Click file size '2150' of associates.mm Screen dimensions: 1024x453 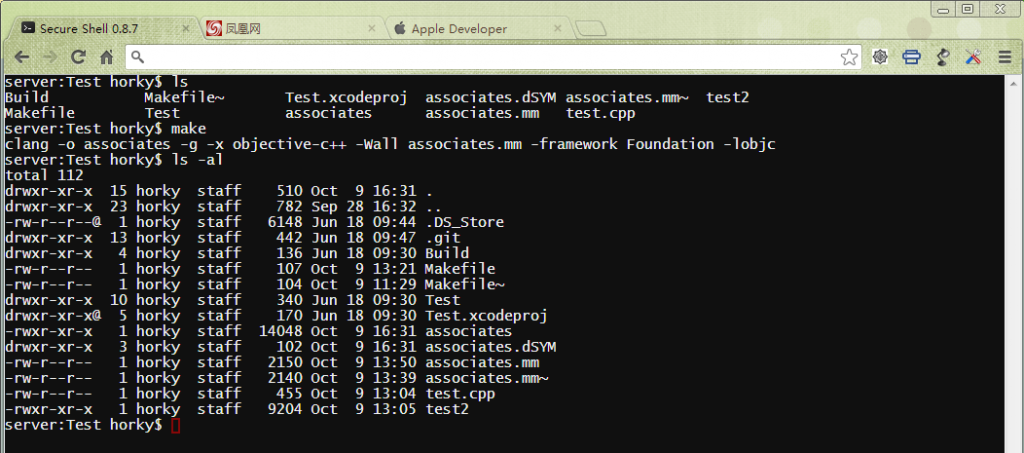[285, 363]
